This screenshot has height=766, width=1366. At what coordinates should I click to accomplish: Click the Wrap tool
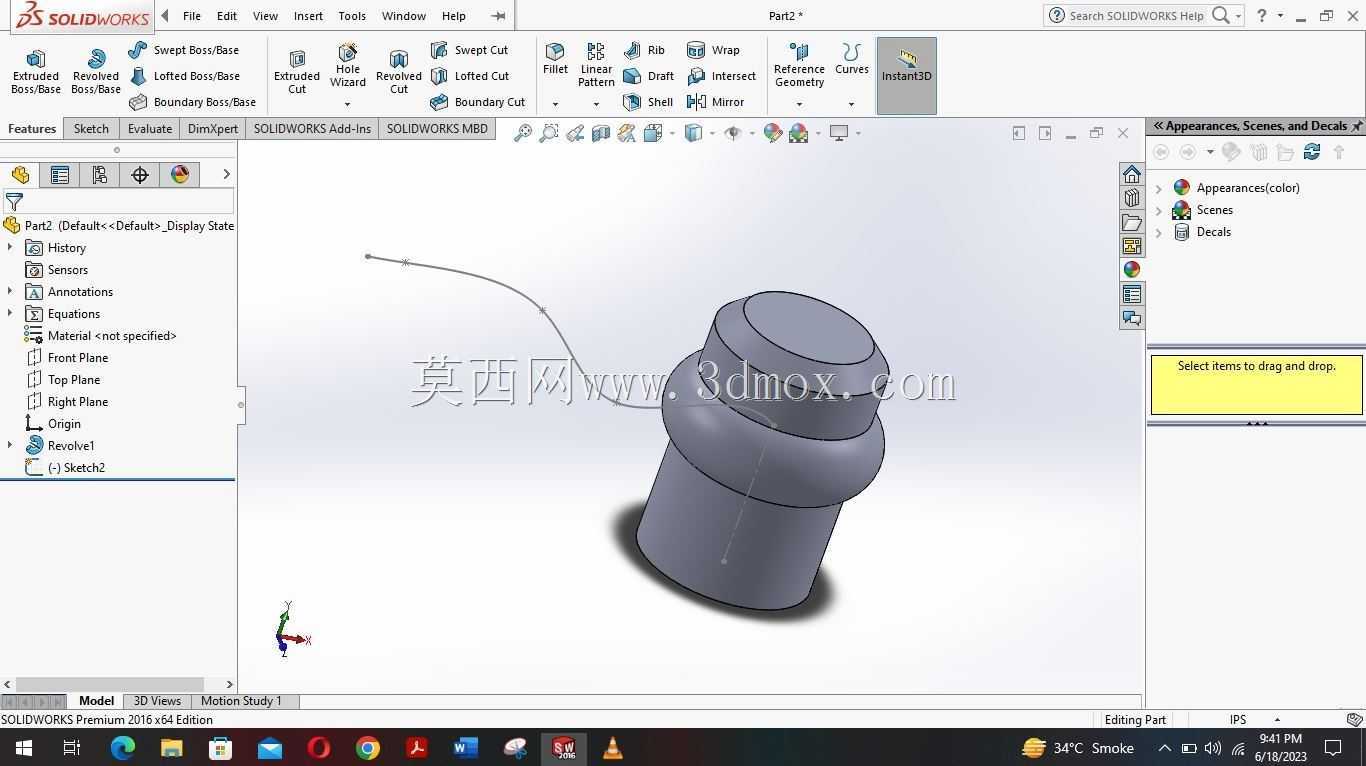click(x=713, y=50)
